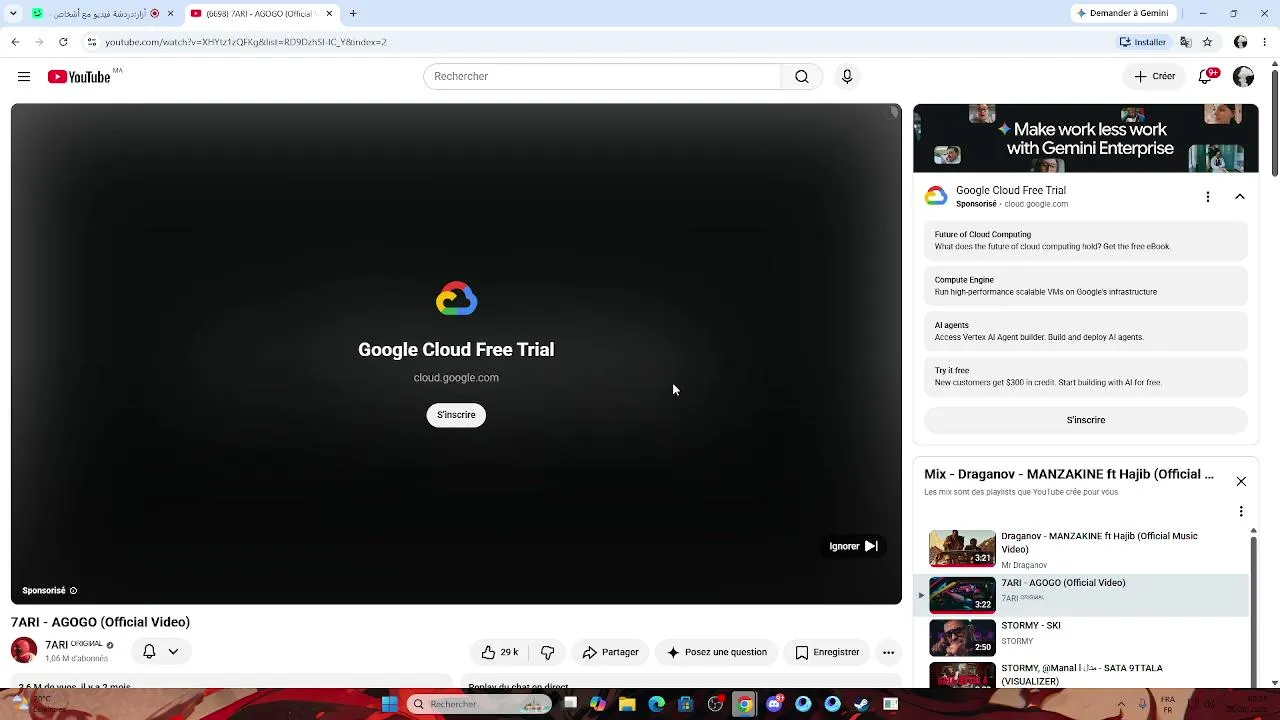Open the FRA language indicator in tray
The height and width of the screenshot is (720, 1280).
click(x=1168, y=704)
